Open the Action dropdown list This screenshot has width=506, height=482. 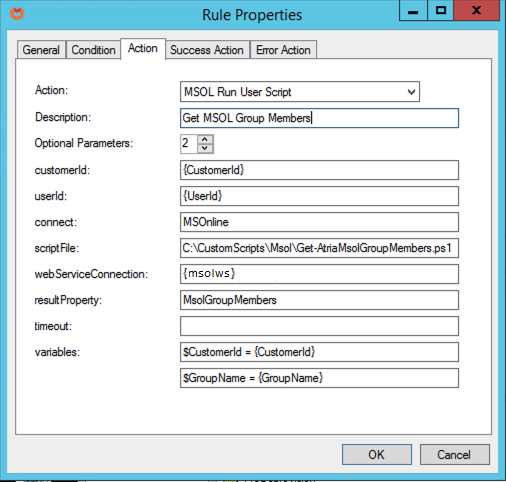pyautogui.click(x=411, y=92)
